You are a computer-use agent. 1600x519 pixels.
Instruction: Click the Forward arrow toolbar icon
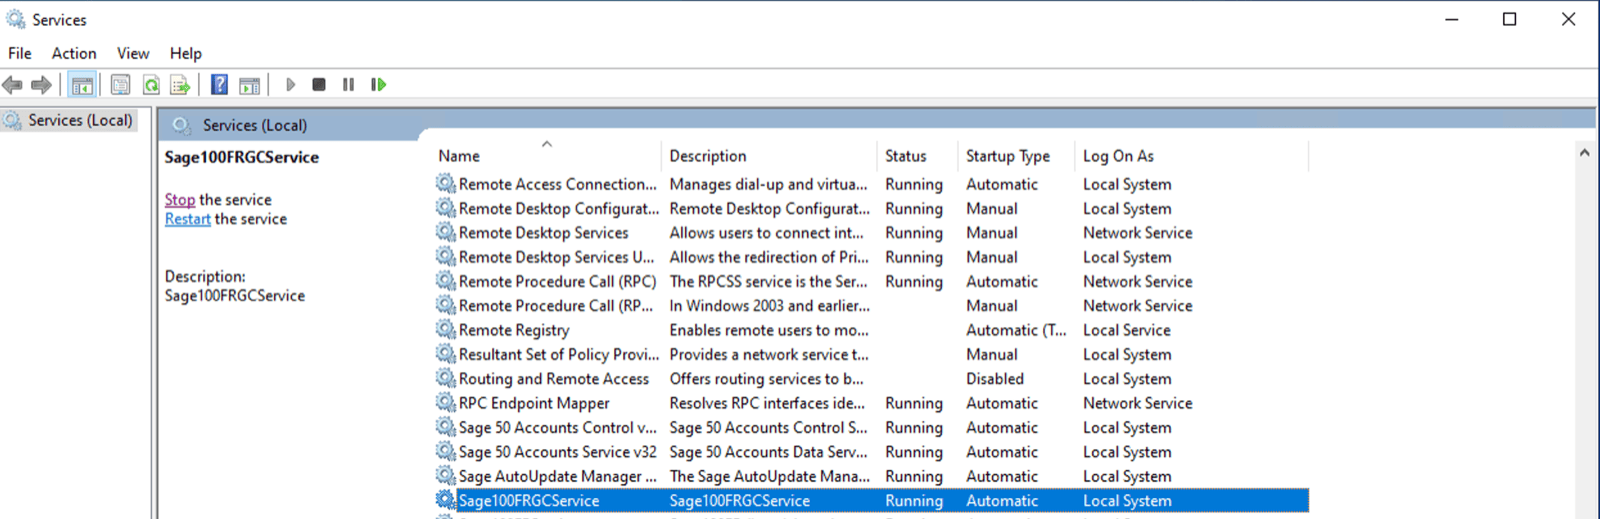pos(41,85)
